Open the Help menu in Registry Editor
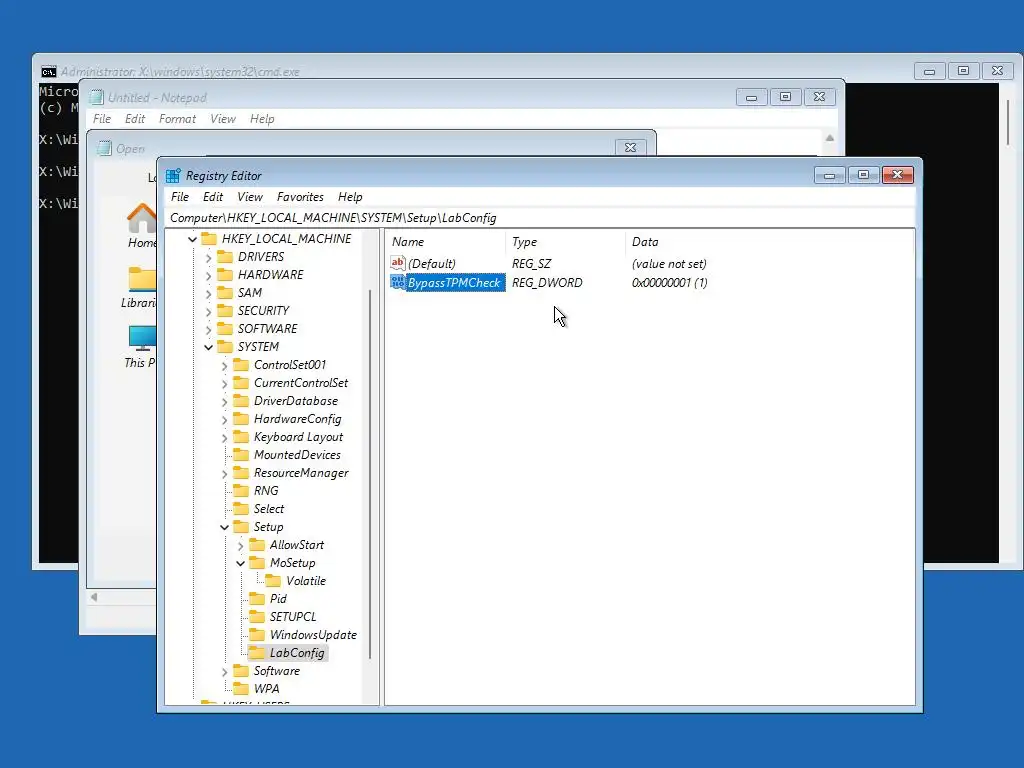The height and width of the screenshot is (768, 1024). tap(350, 197)
